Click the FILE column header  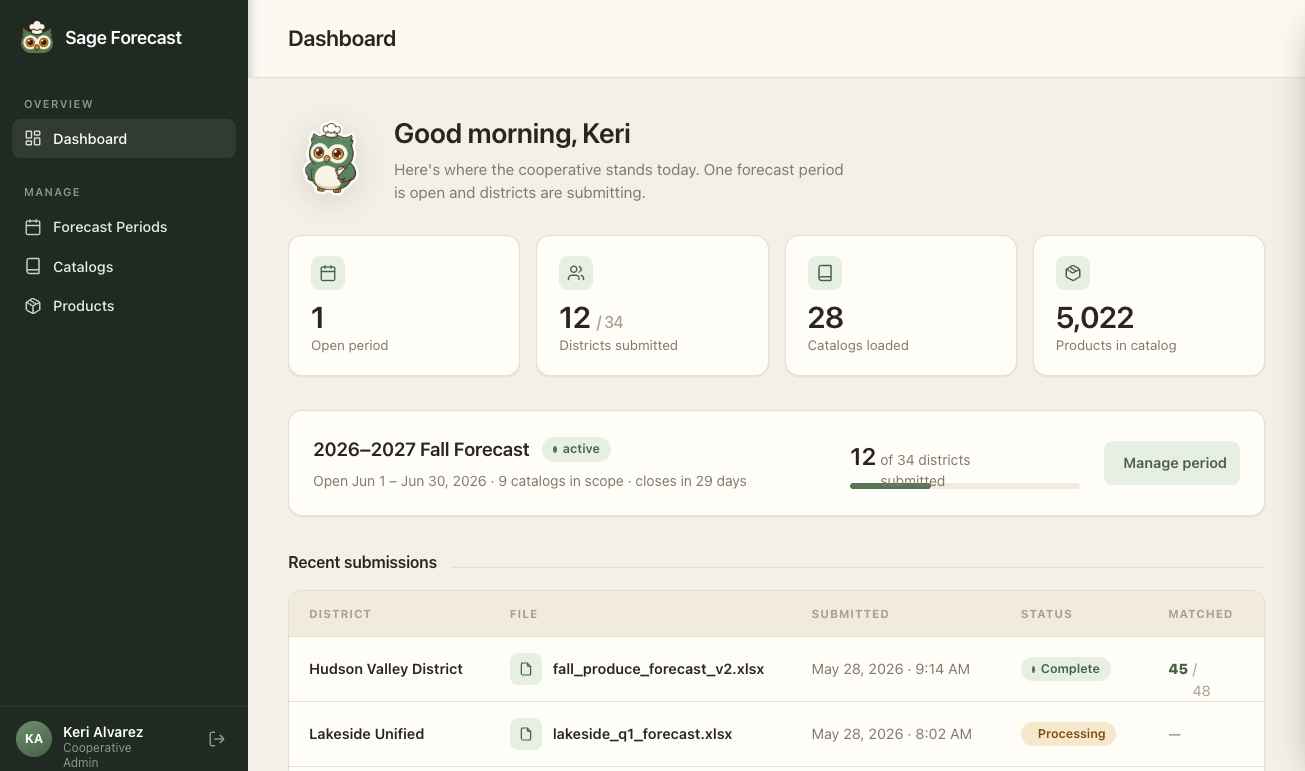pyautogui.click(x=523, y=614)
